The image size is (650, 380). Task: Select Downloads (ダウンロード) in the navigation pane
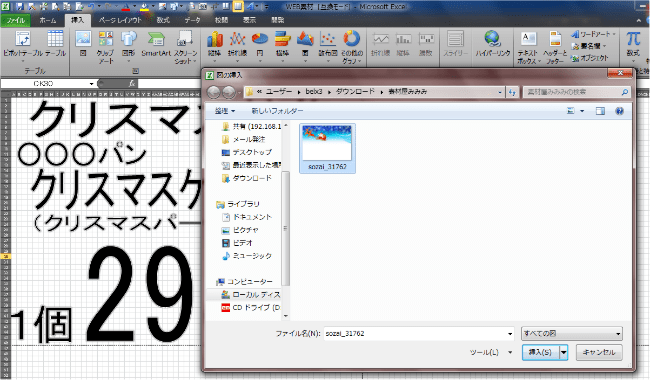pos(247,178)
